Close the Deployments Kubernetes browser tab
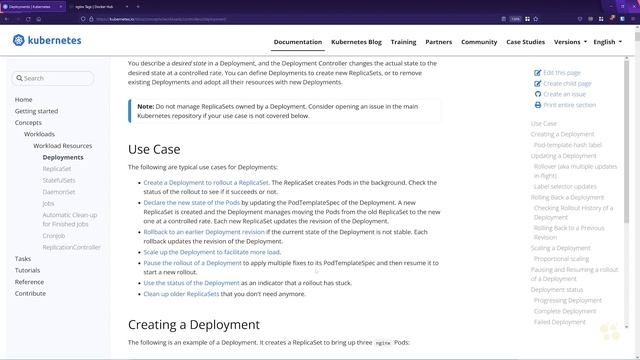This screenshot has width=640, height=360. pos(60,7)
